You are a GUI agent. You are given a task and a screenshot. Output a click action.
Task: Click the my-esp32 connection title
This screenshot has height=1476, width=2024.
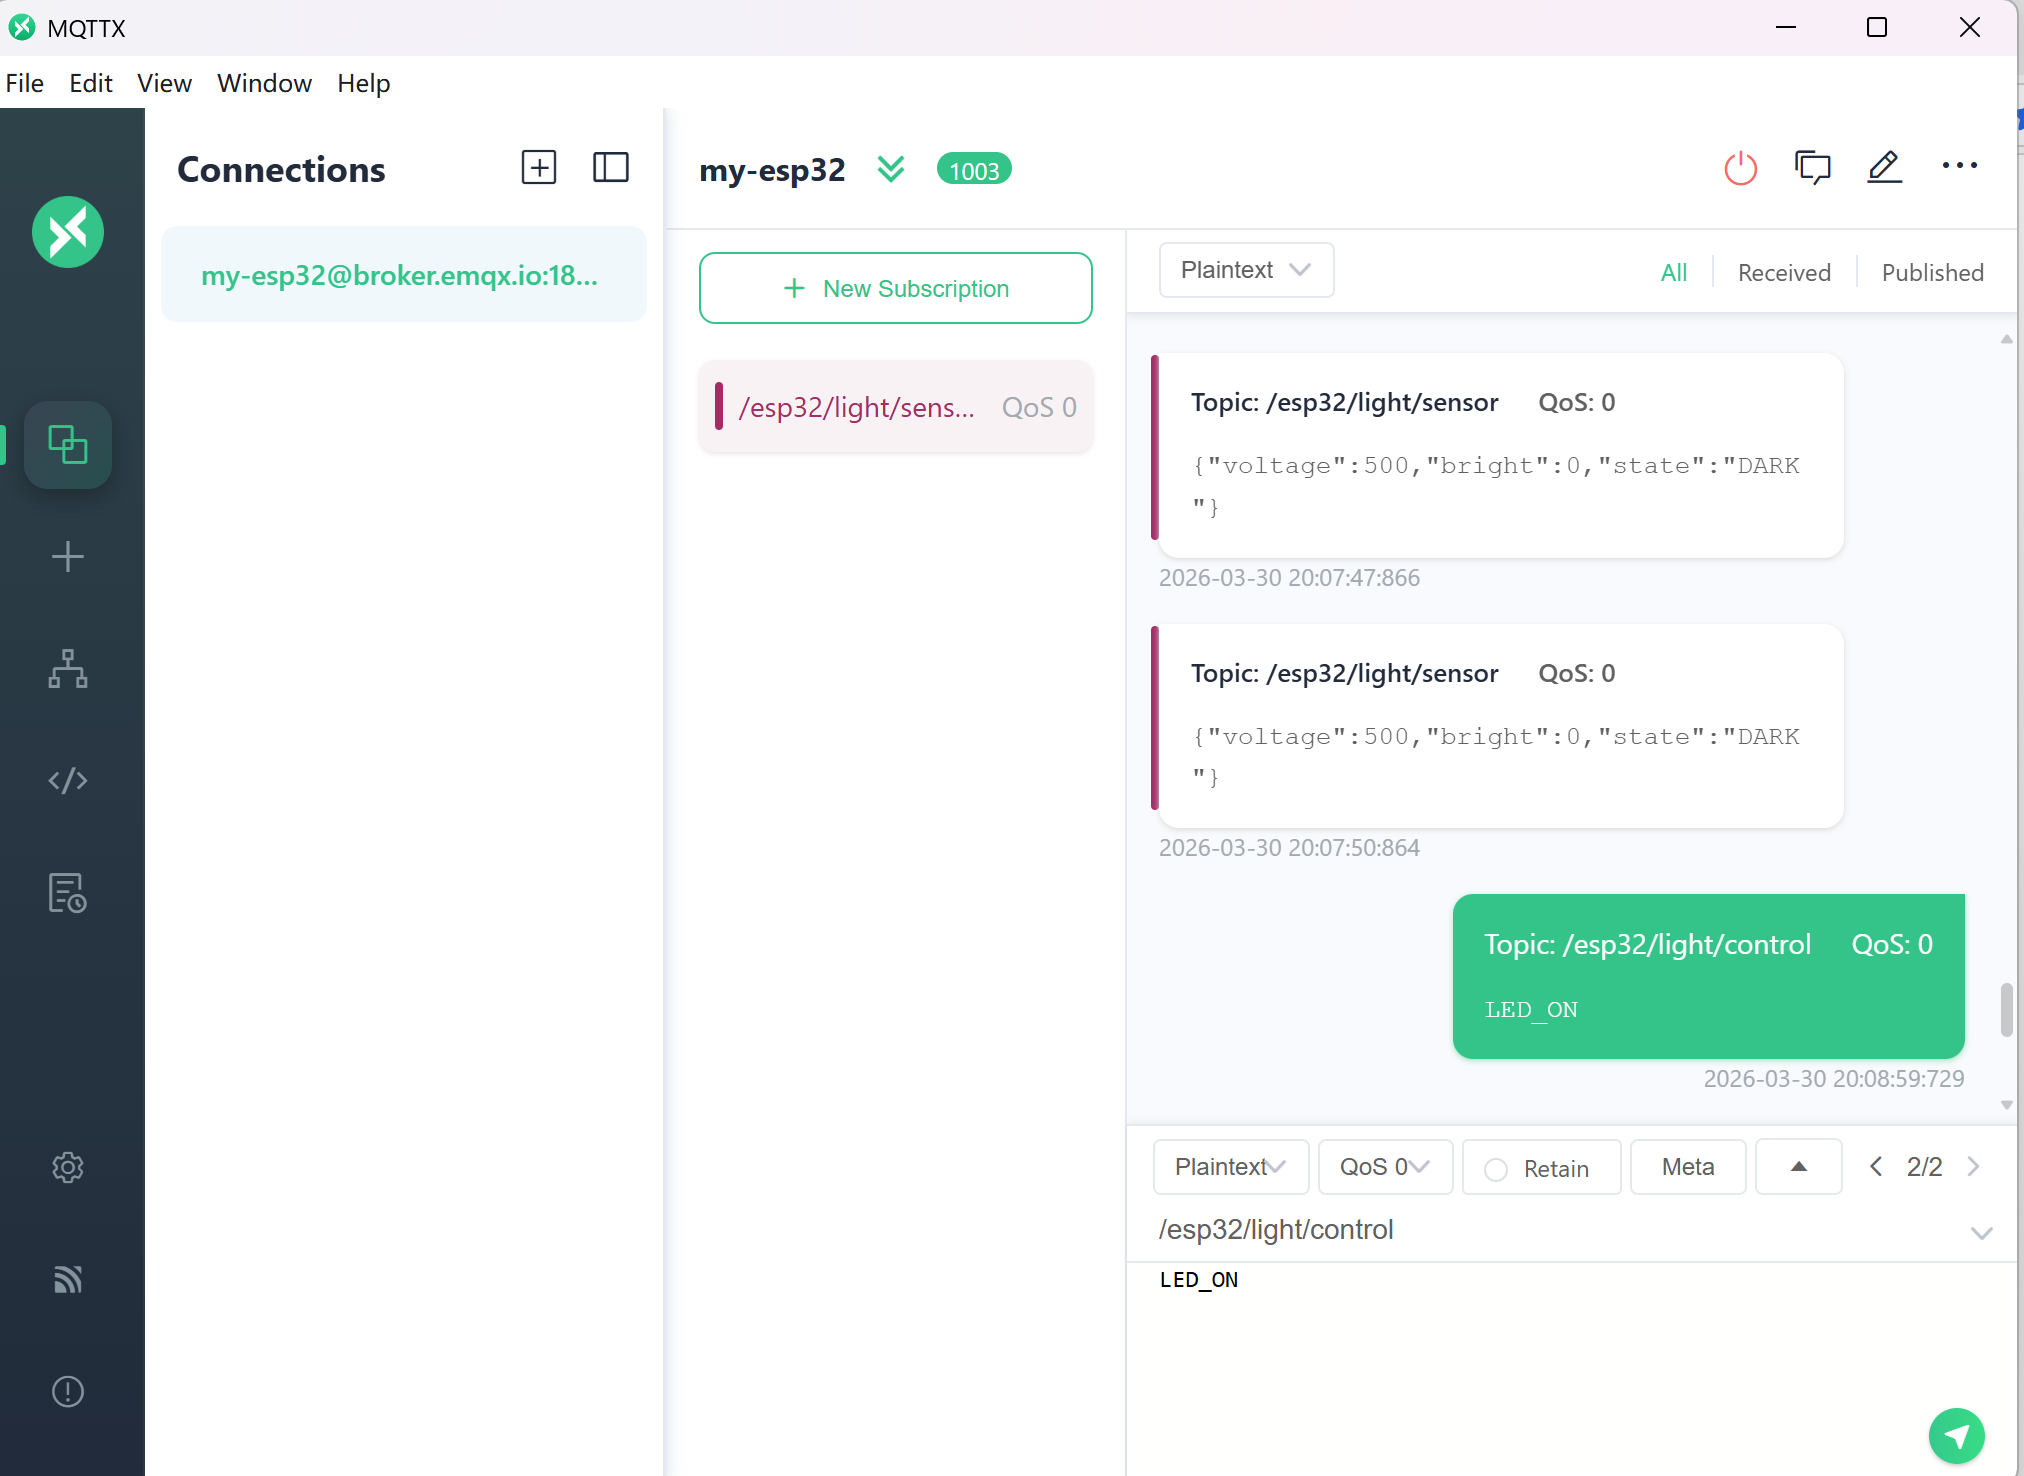[x=772, y=170]
